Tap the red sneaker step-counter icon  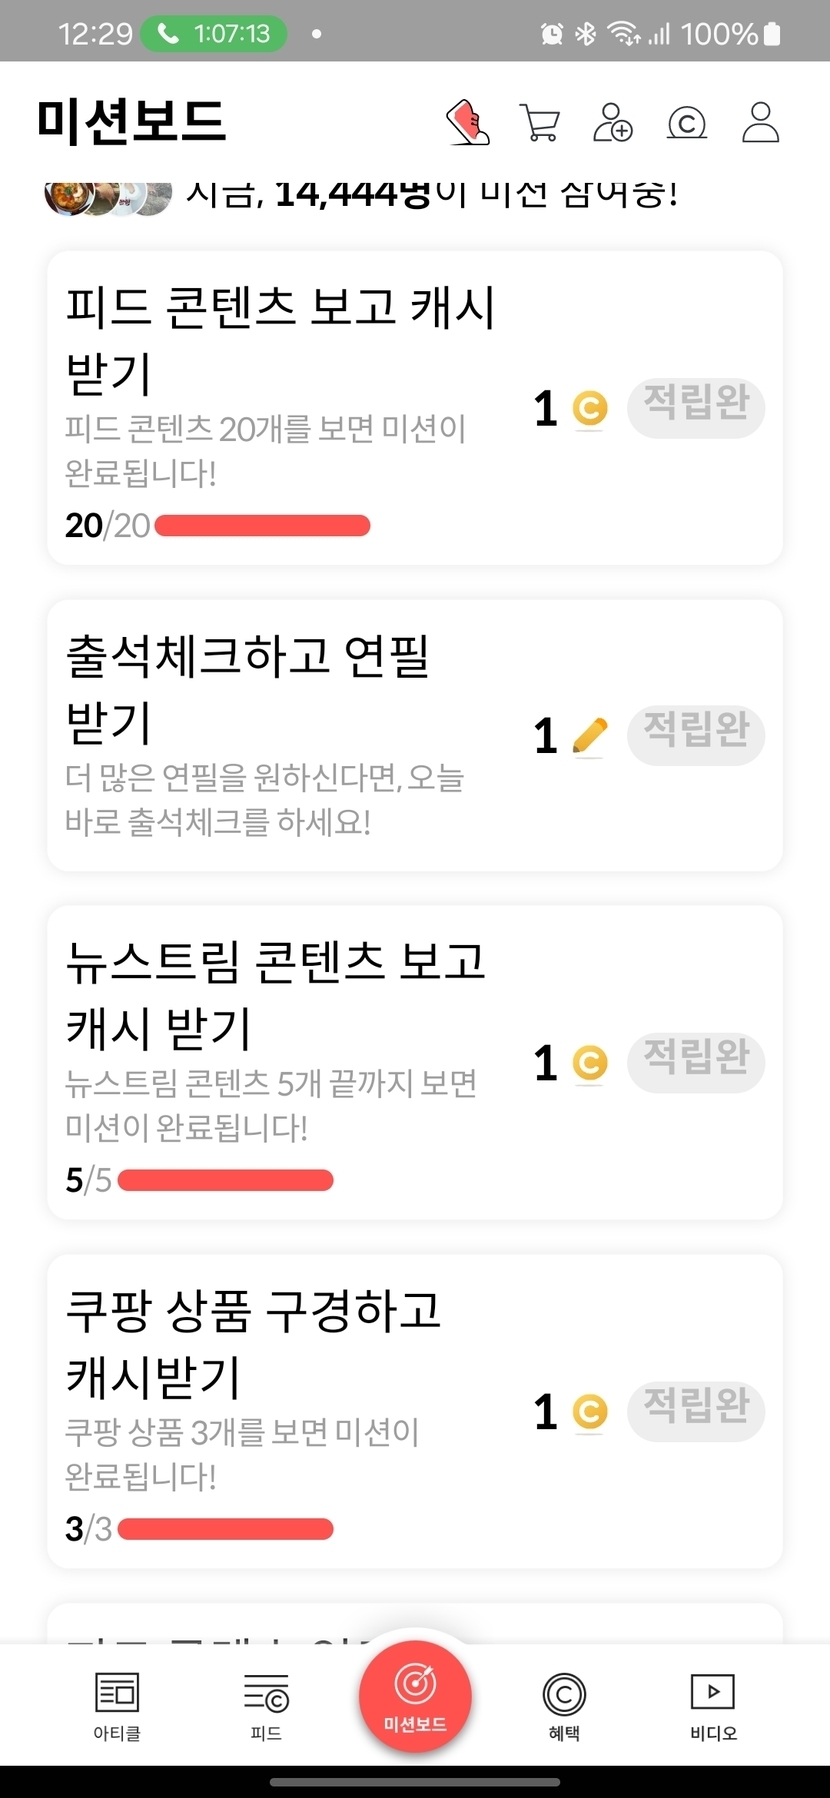coord(467,123)
